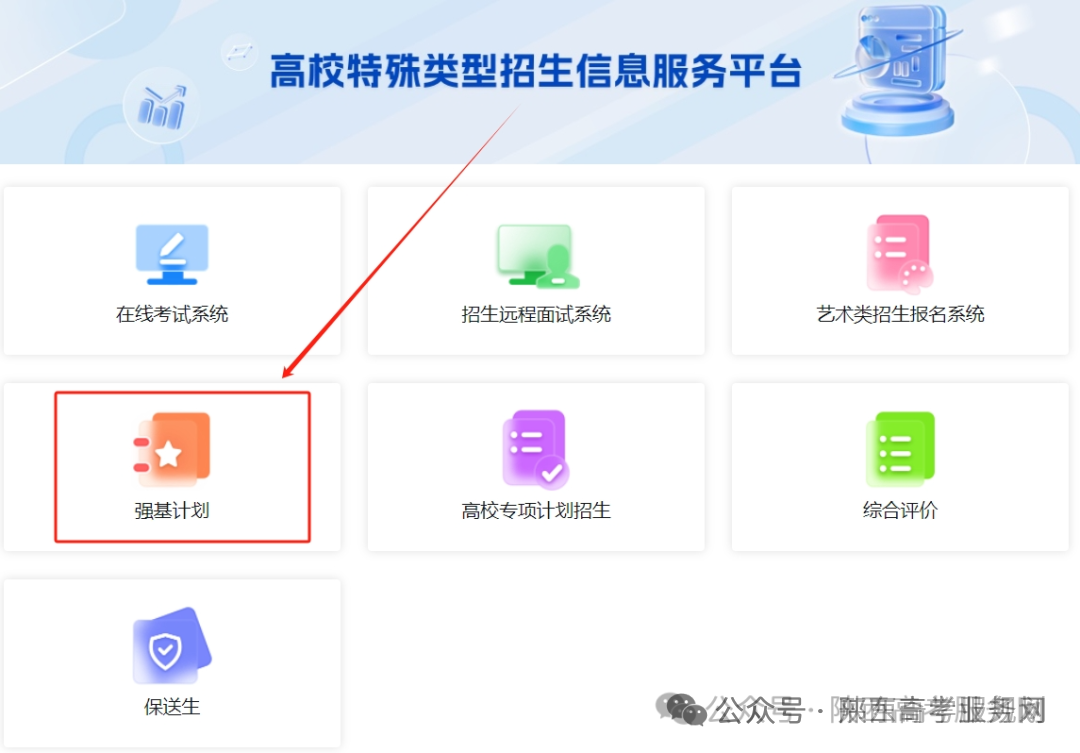This screenshot has height=753, width=1080.
Task: Select the blue 保送生 shield icon
Action: [172, 646]
